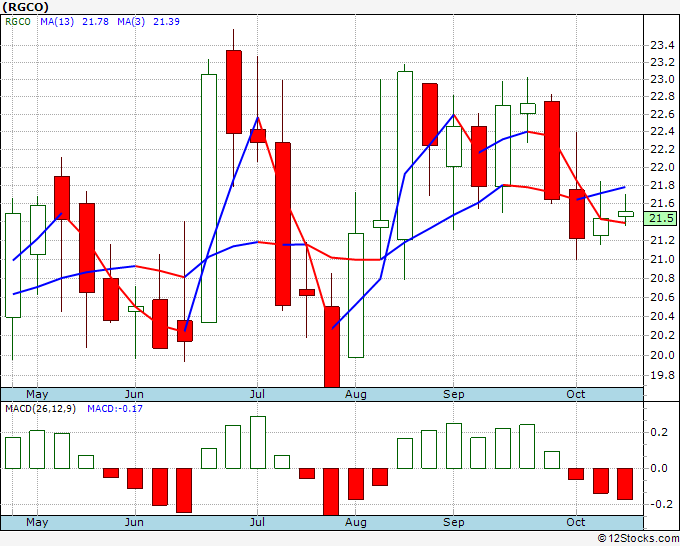The width and height of the screenshot is (680, 546).
Task: Select Jul on the MACD panel timeline
Action: pos(257,522)
